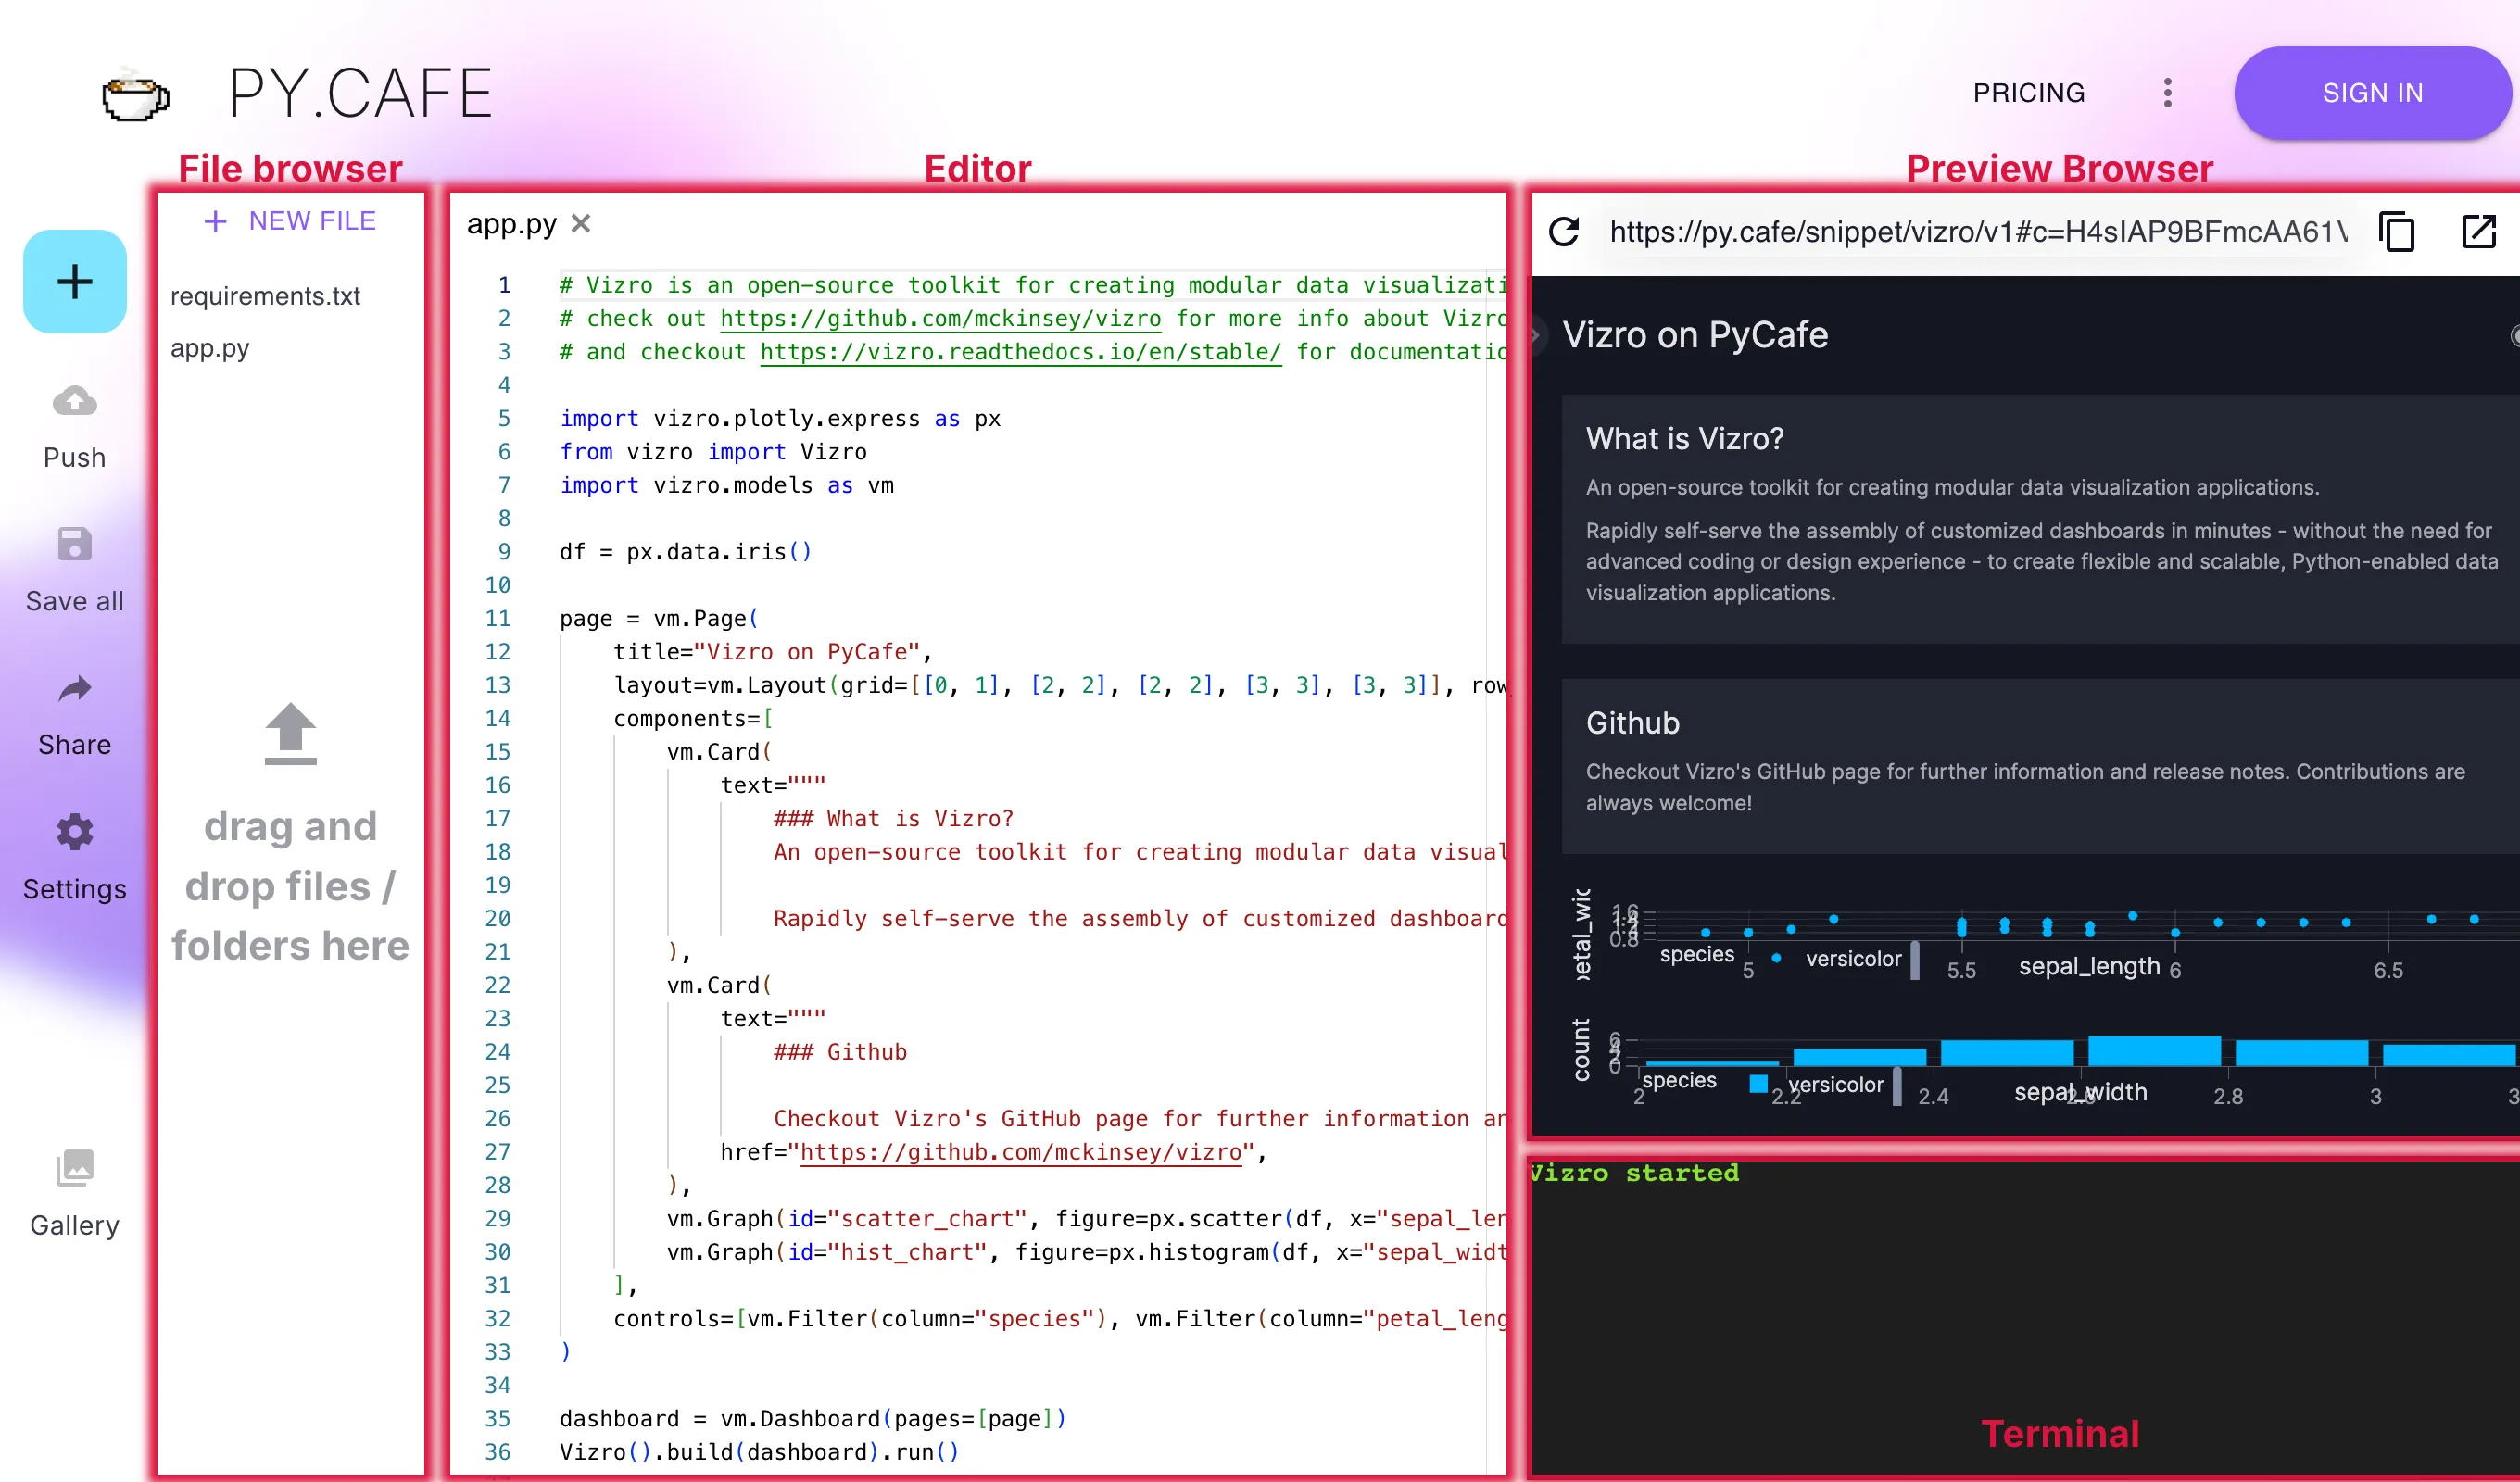This screenshot has width=2520, height=1482.
Task: Click the plus create-new button
Action: pyautogui.click(x=75, y=282)
